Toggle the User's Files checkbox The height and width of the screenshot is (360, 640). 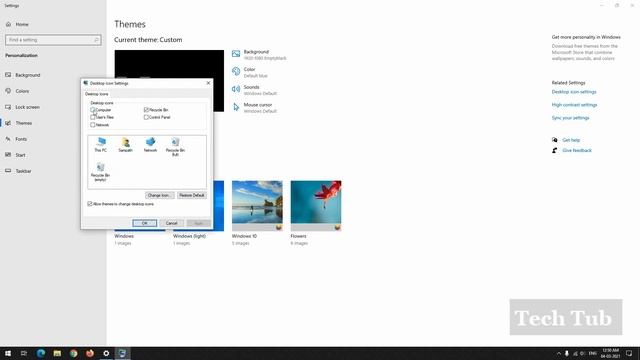click(93, 117)
